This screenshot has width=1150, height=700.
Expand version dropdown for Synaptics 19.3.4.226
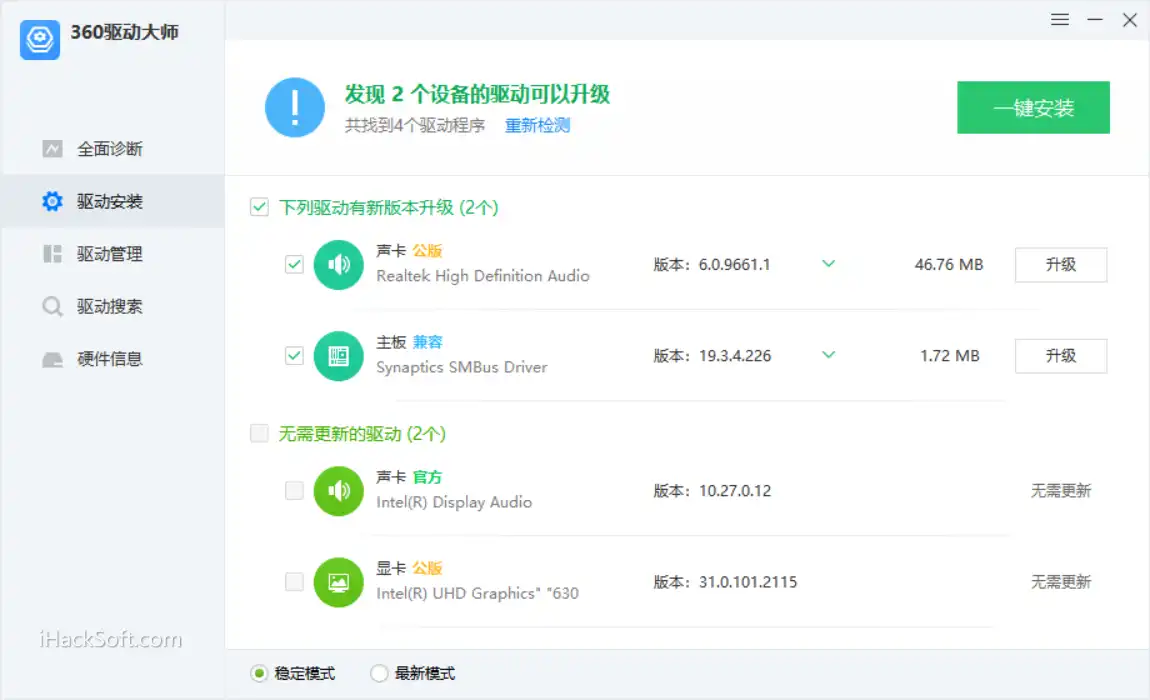(828, 355)
